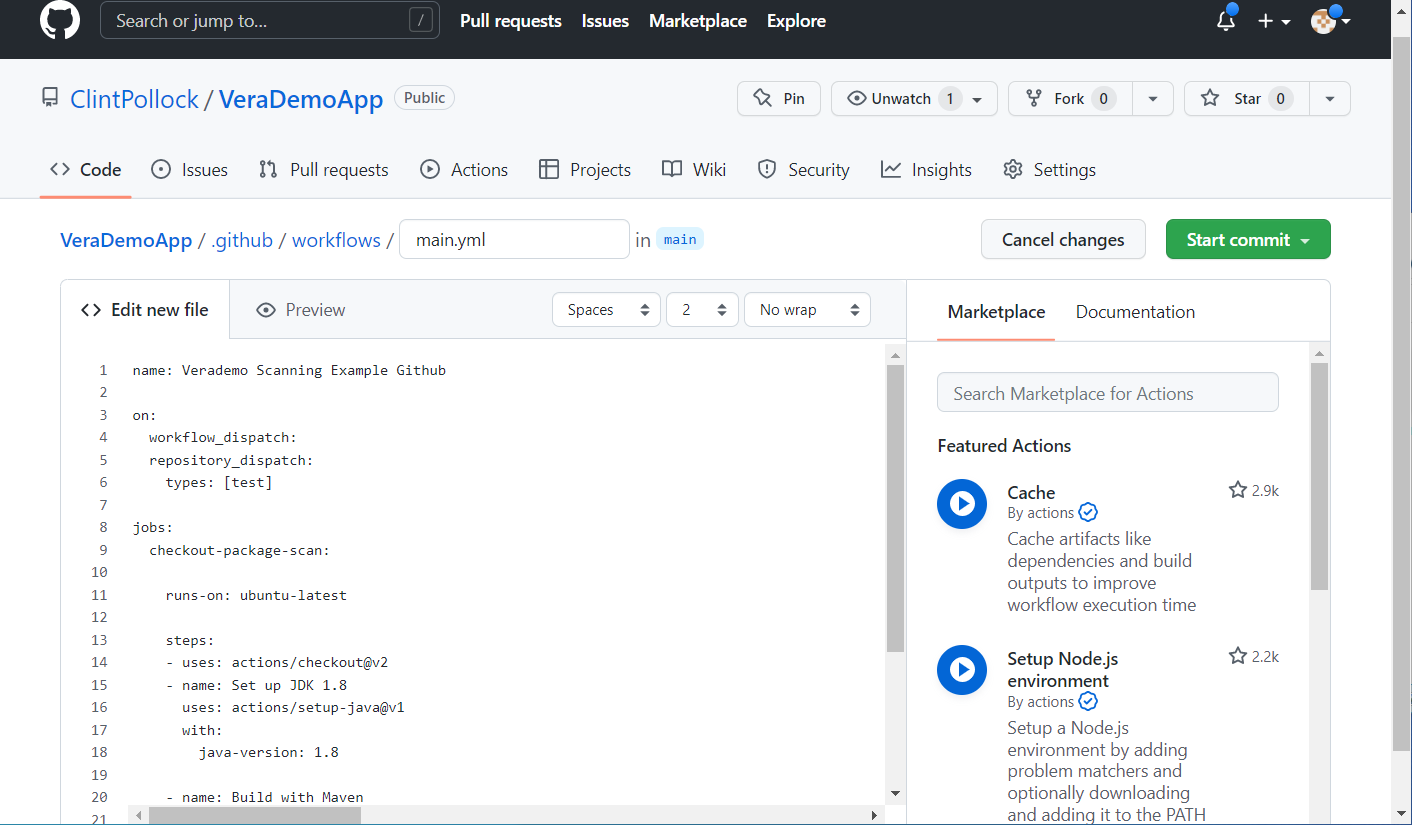
Task: Click Cancel changes
Action: pyautogui.click(x=1063, y=240)
